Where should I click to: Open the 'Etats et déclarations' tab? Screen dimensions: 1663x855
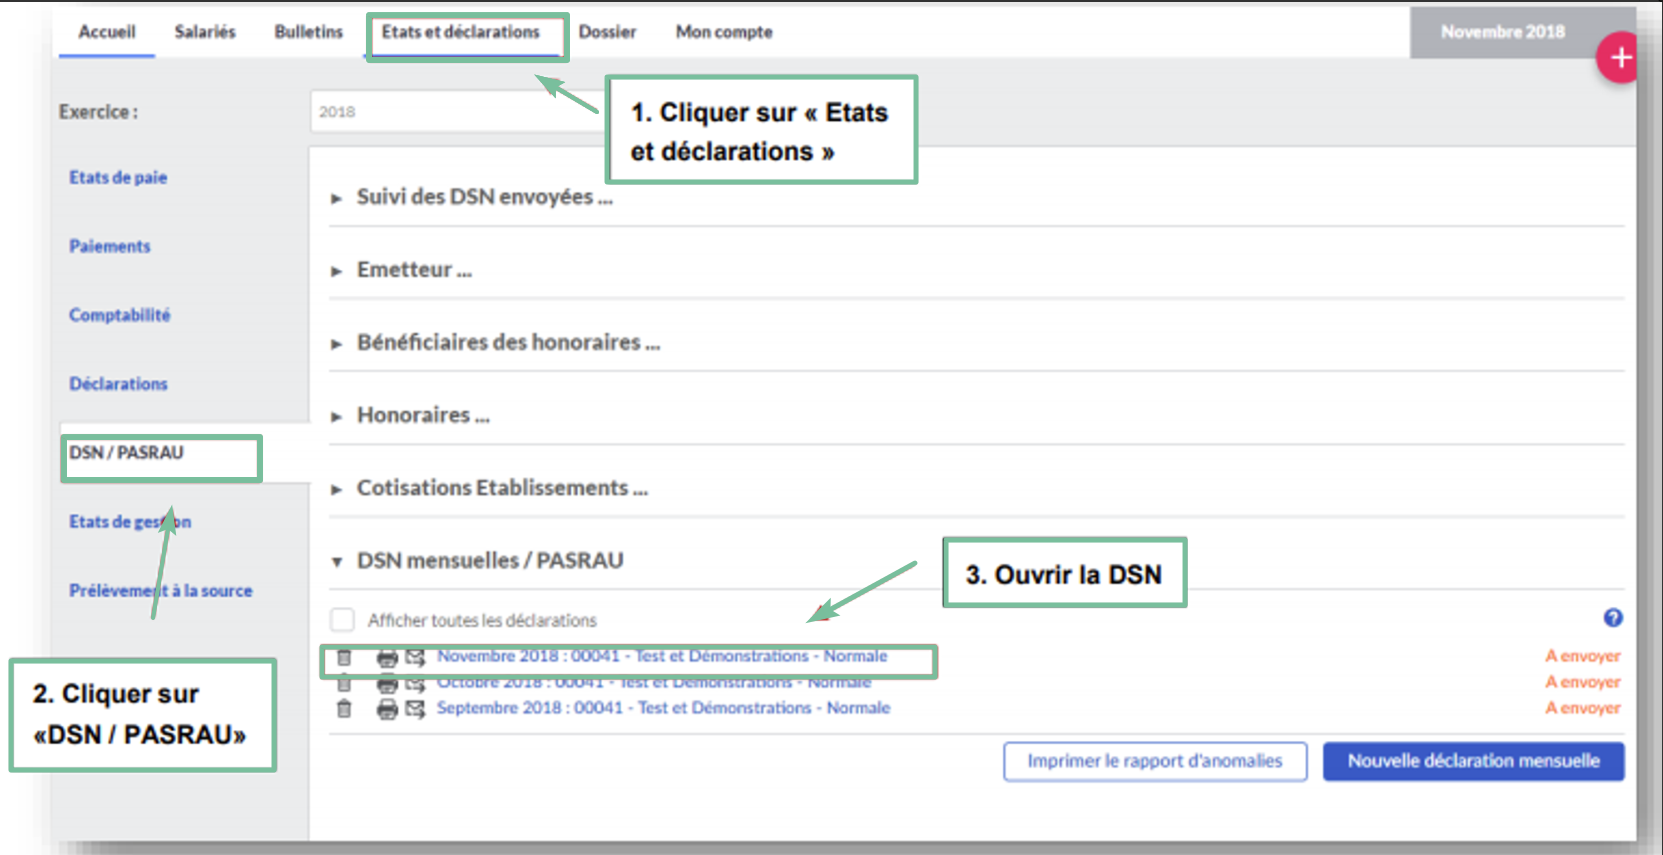pos(461,32)
